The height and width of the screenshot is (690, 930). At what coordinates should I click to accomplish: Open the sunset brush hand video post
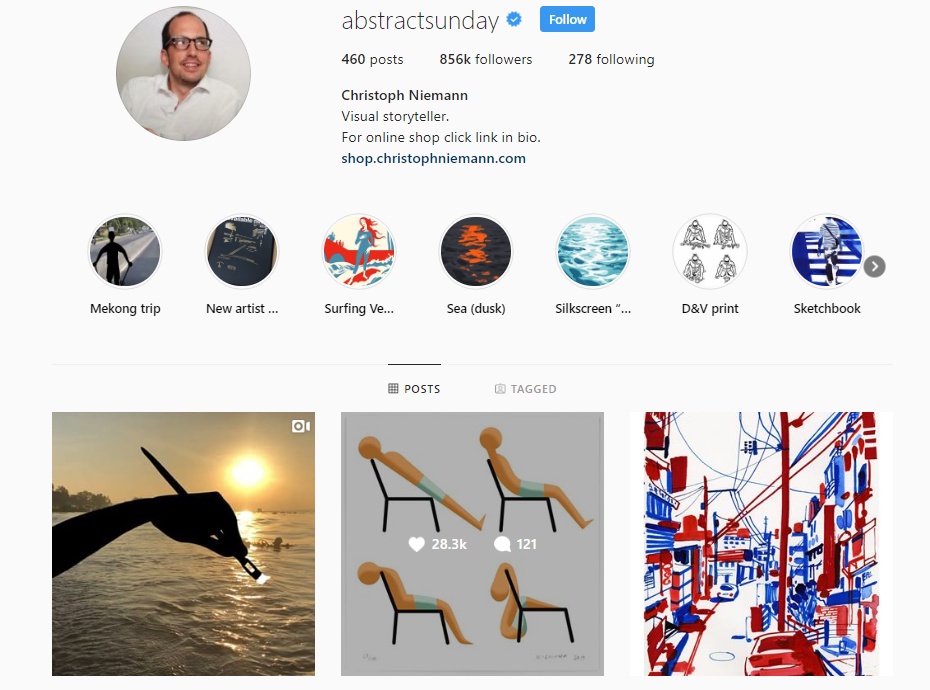(183, 544)
